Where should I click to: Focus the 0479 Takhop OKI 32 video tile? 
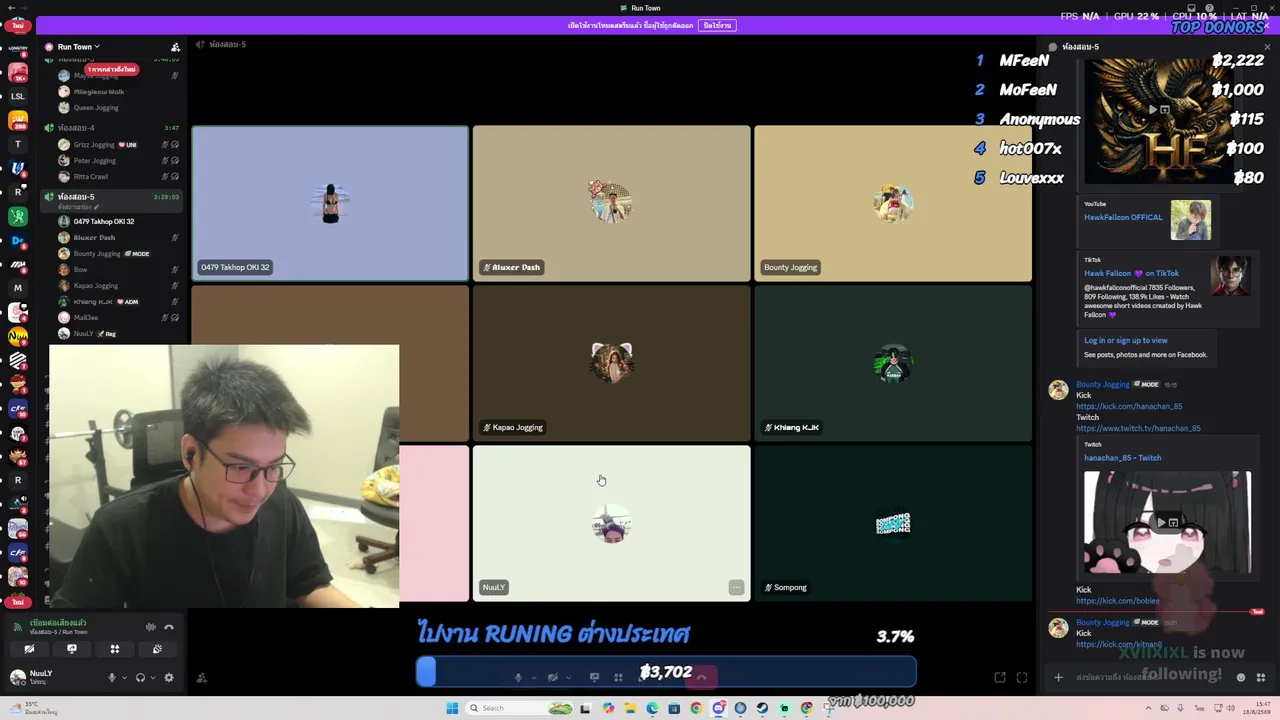pos(330,203)
